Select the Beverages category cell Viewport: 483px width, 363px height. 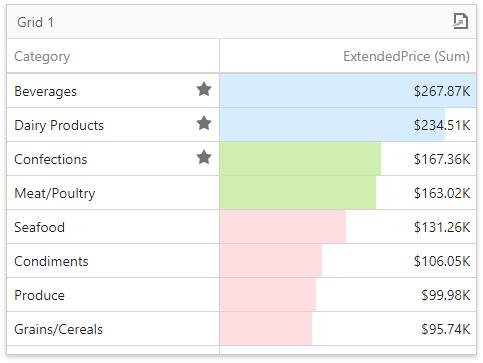(x=113, y=91)
